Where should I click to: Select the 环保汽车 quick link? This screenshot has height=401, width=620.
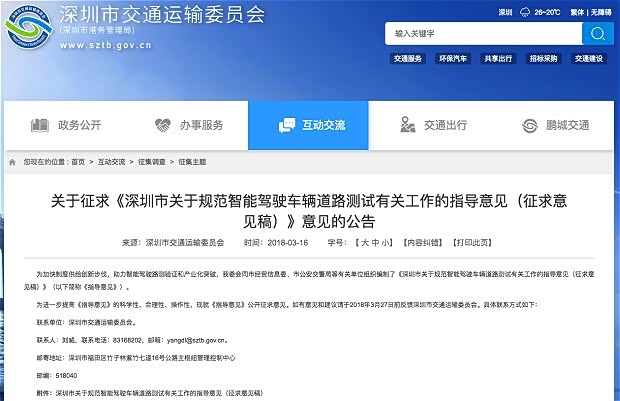tap(453, 59)
